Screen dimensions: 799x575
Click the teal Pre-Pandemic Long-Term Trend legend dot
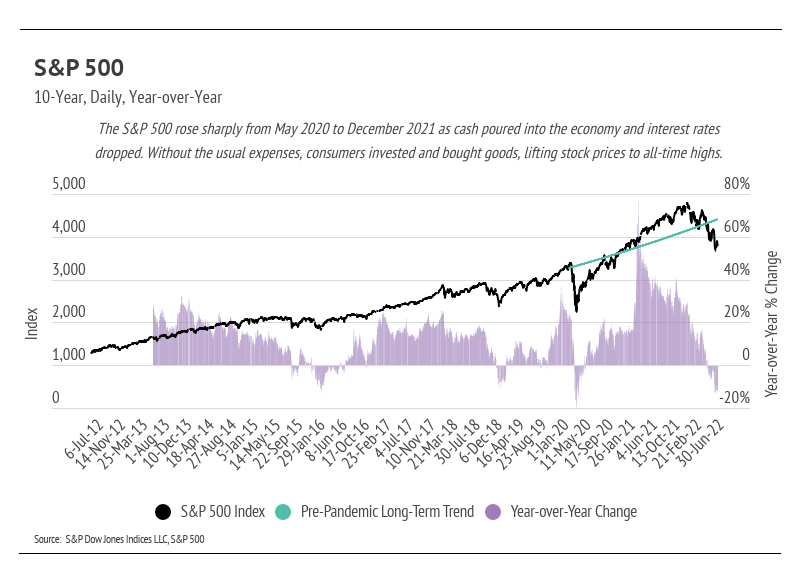point(283,512)
